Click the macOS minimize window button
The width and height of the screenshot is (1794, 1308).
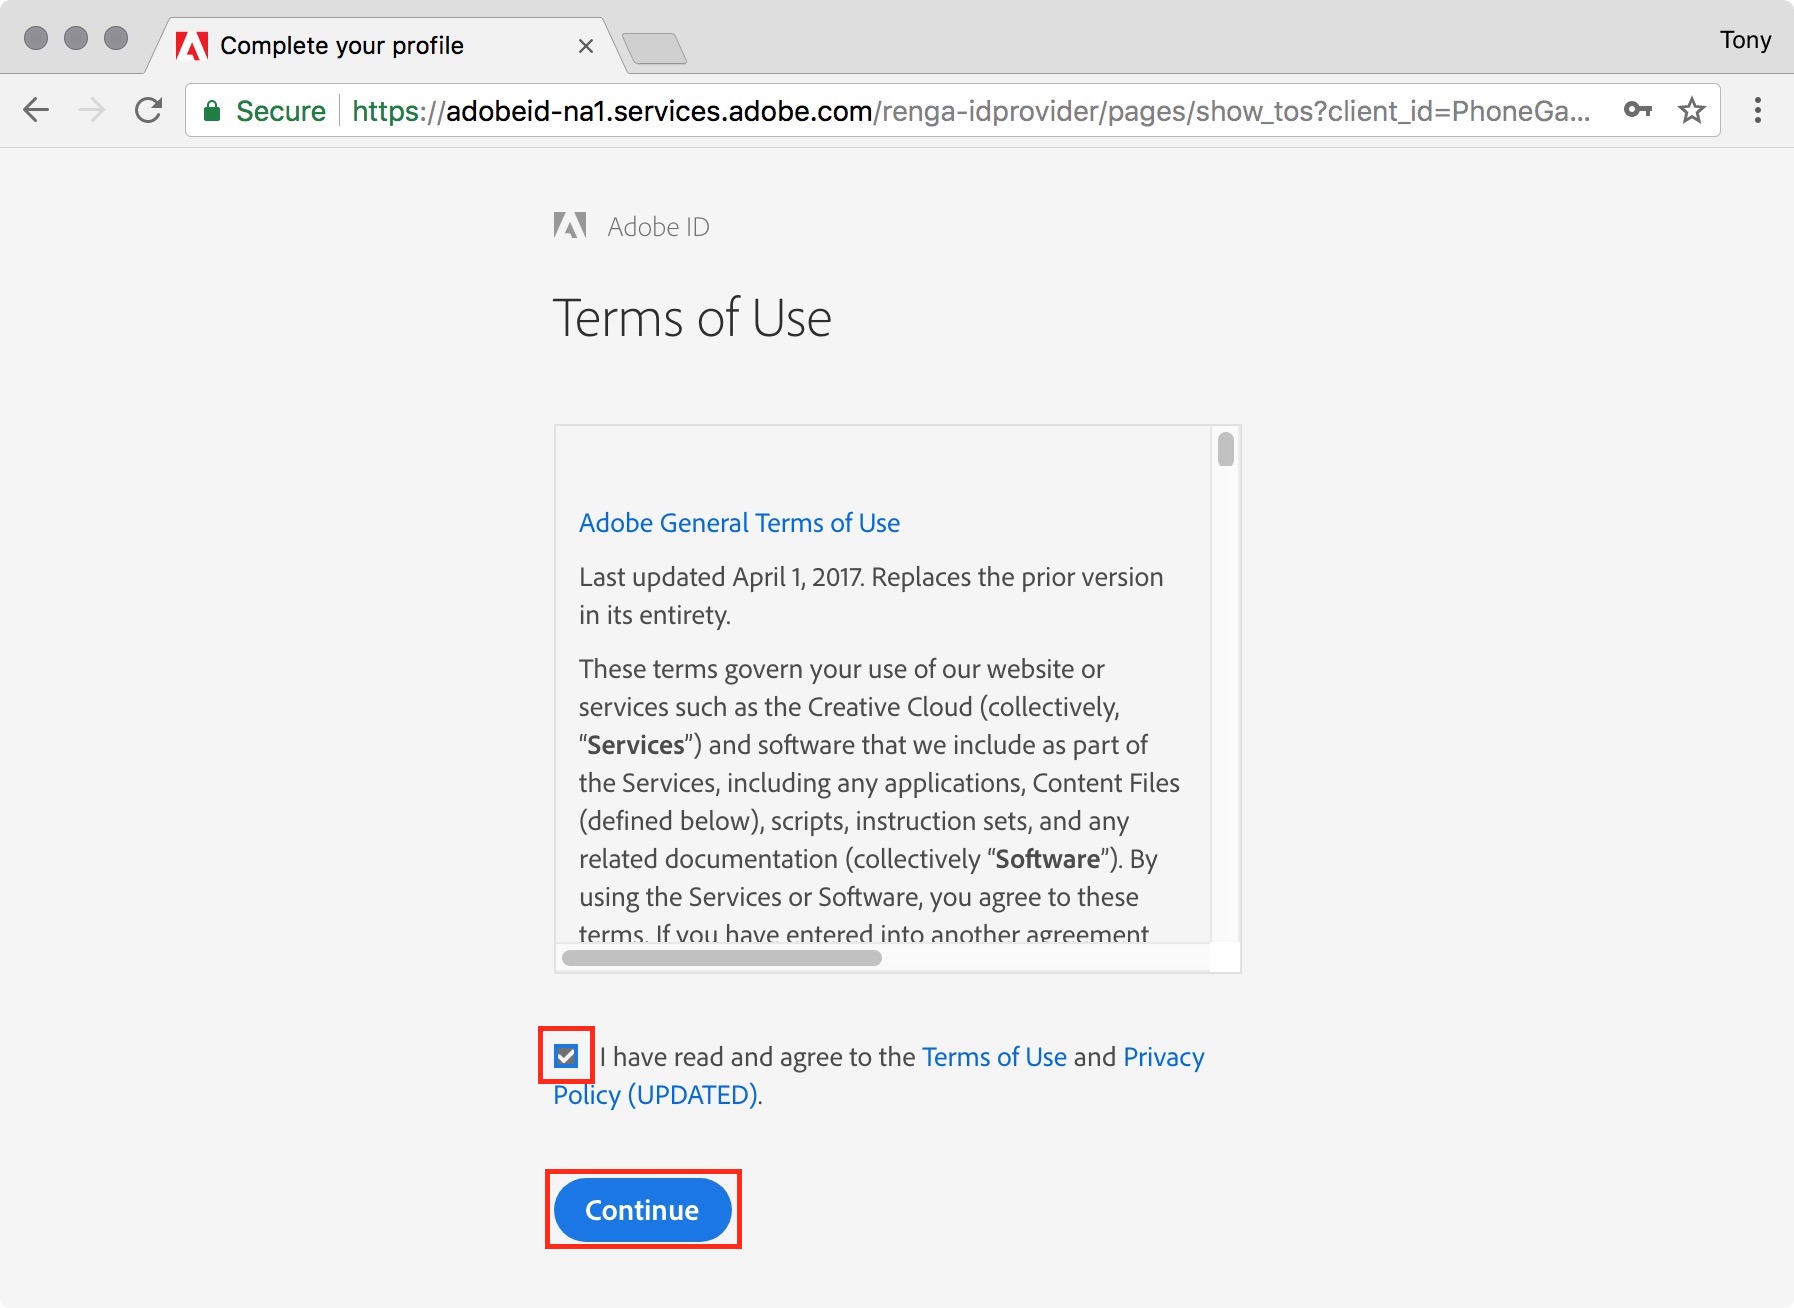76,38
